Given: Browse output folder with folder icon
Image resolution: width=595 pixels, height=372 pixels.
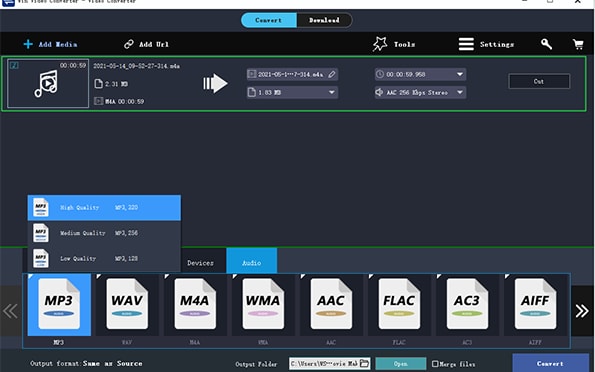Looking at the screenshot, I should click(364, 364).
